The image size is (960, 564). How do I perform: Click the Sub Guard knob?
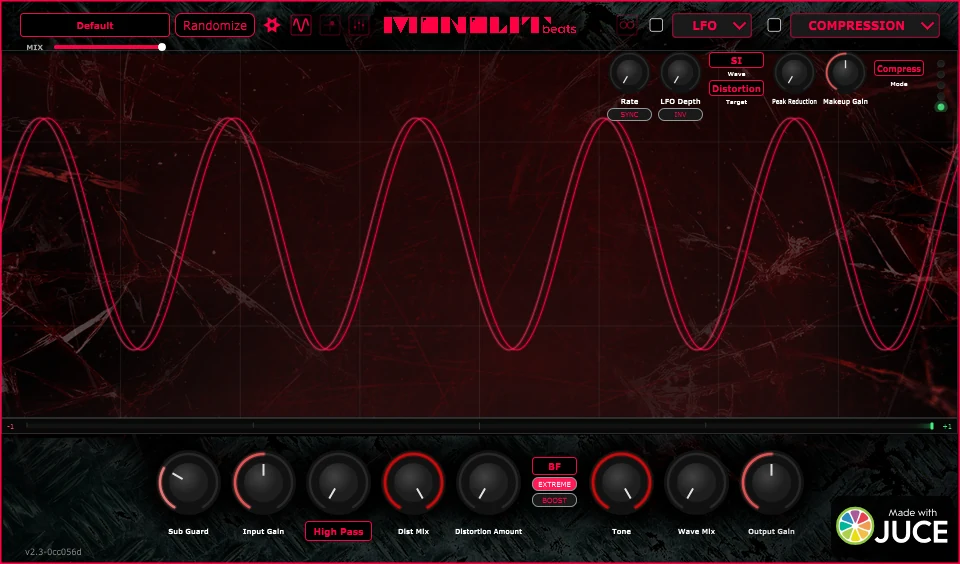188,483
